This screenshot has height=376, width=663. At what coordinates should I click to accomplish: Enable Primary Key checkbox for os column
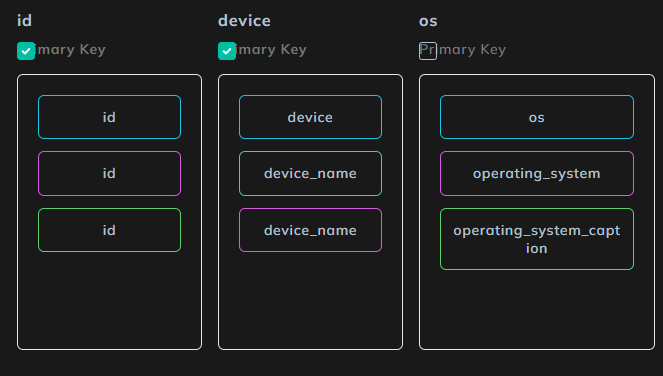click(x=427, y=51)
